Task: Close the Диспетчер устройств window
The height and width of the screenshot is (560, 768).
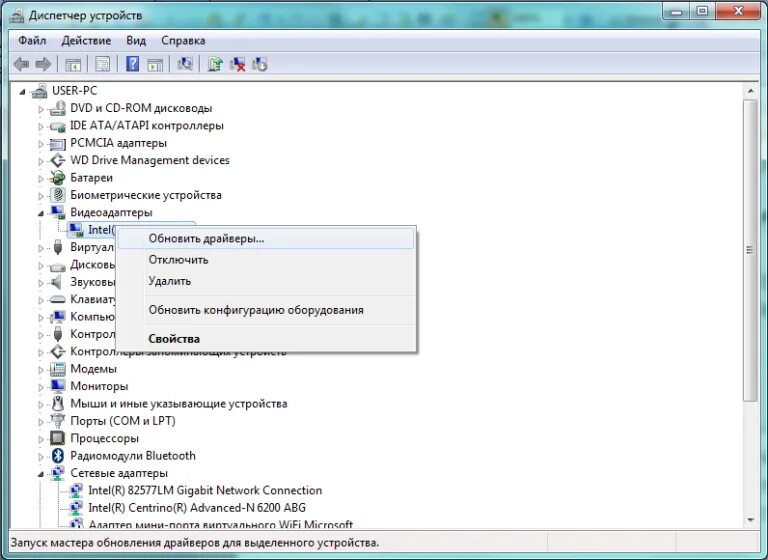Action: click(x=739, y=11)
